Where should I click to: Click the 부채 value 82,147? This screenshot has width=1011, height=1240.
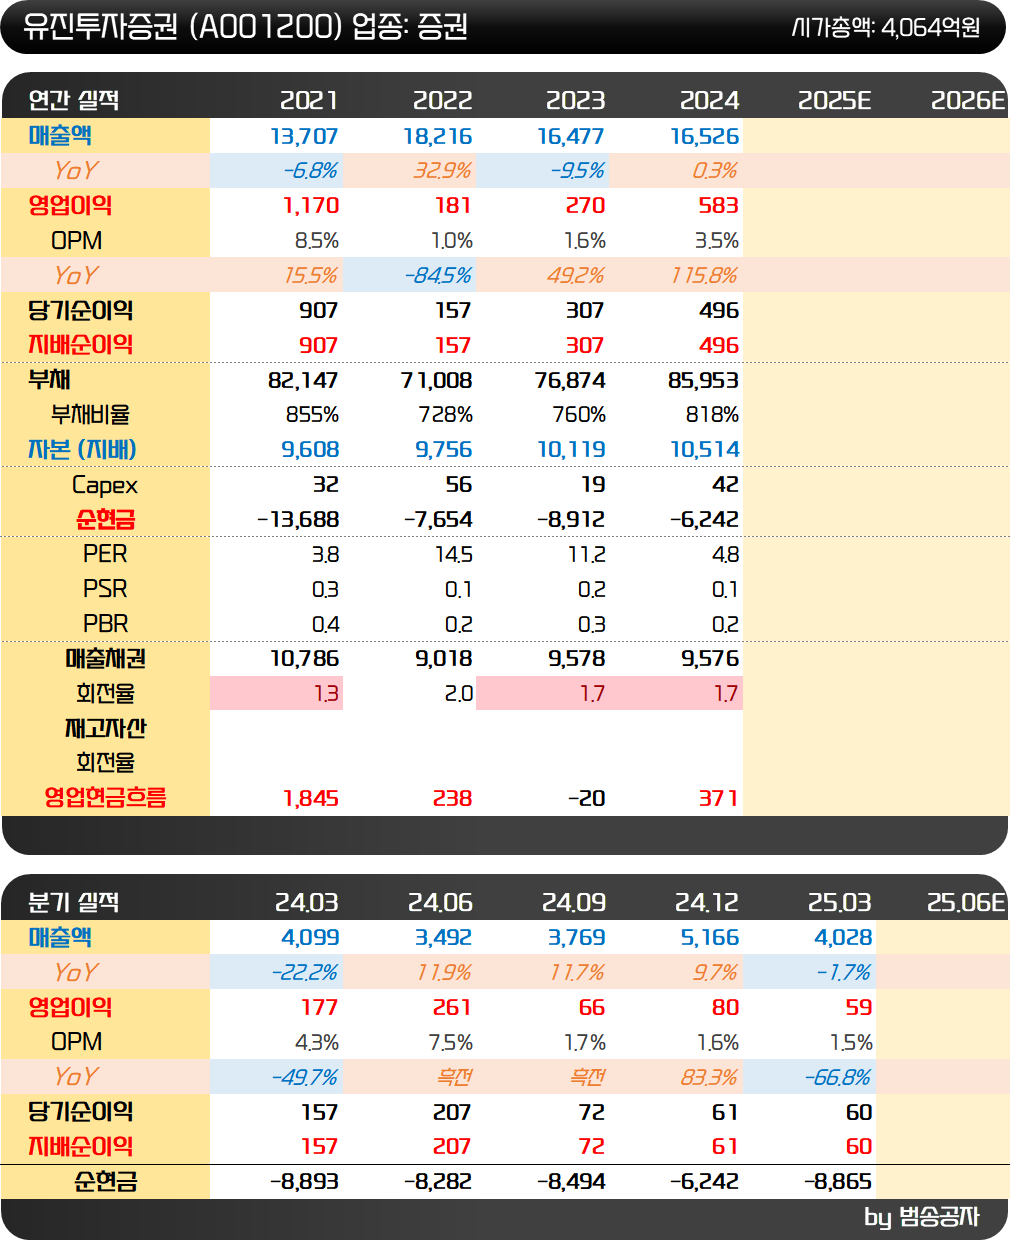coord(303,380)
